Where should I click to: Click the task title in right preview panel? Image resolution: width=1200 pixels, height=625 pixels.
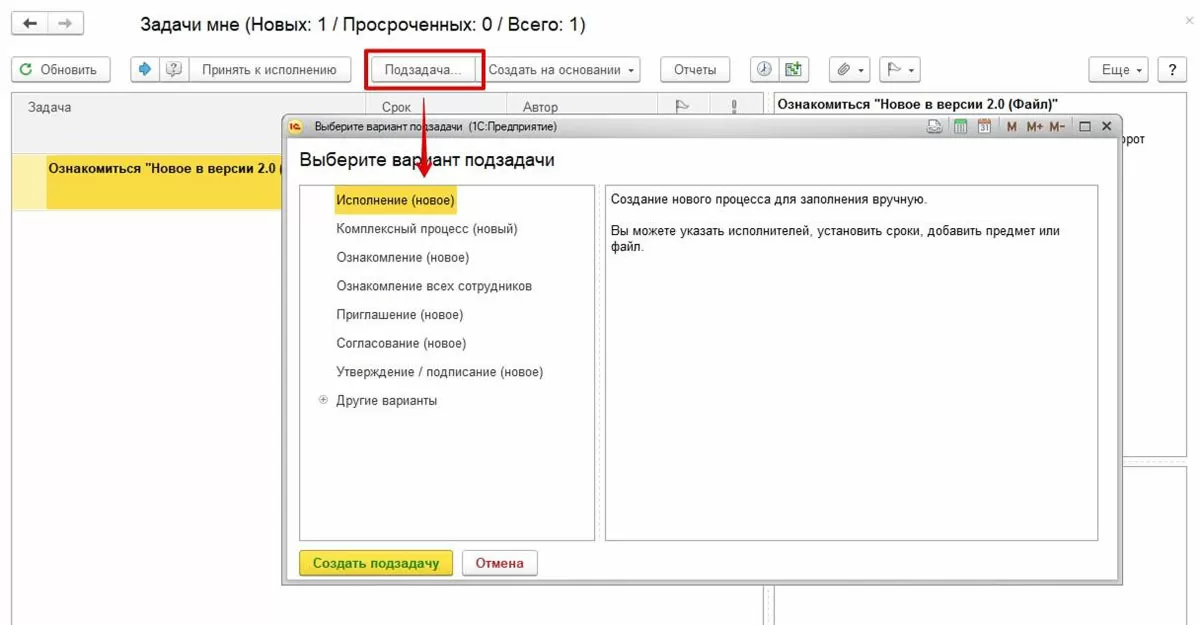point(918,103)
